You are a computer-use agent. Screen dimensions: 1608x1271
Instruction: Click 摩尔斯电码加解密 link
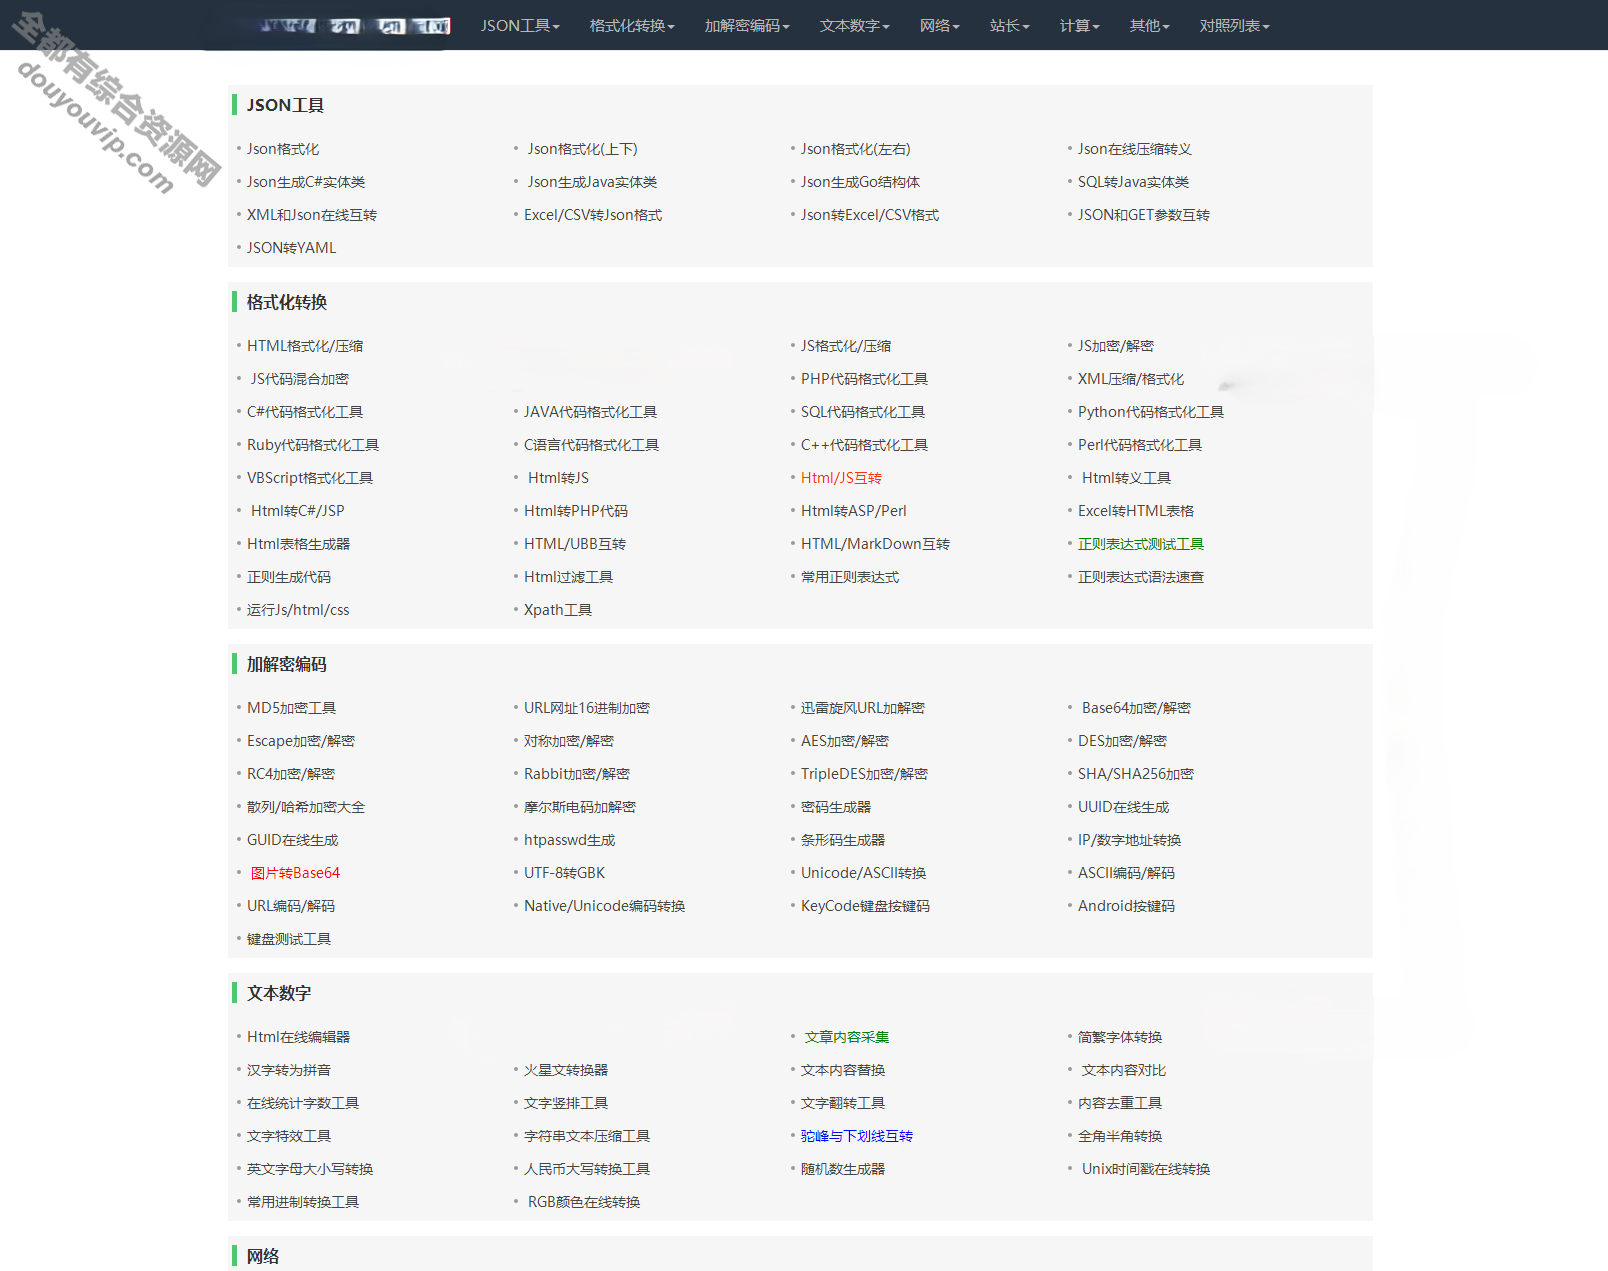[580, 807]
